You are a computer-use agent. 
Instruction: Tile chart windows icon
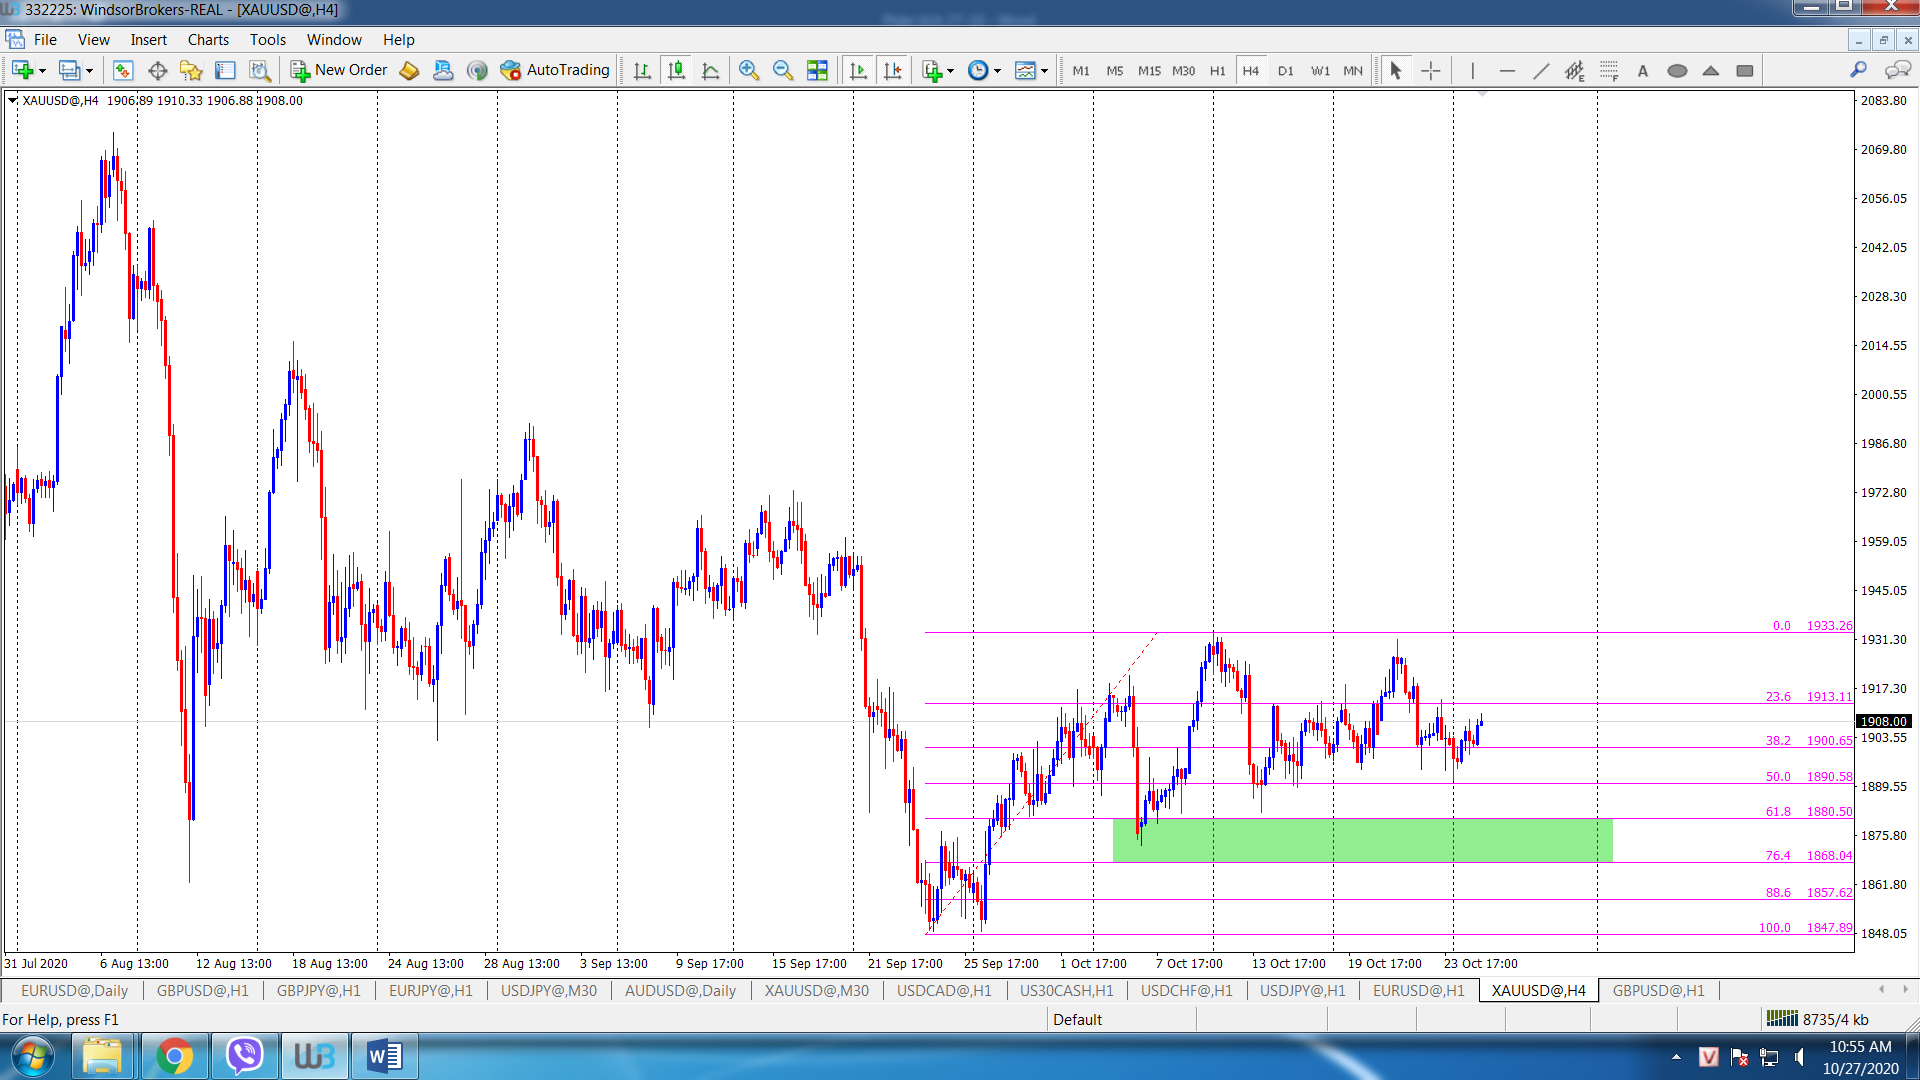point(817,70)
